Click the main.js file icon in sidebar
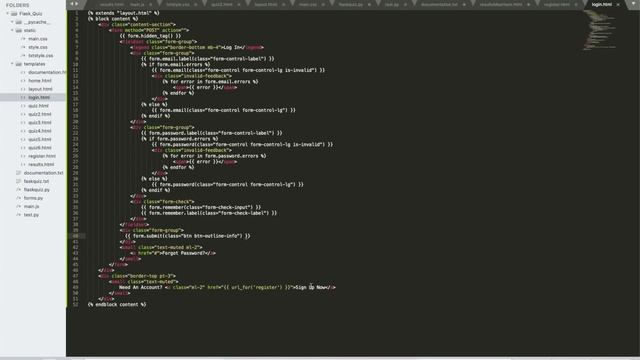The height and width of the screenshot is (360, 640). click(18, 207)
